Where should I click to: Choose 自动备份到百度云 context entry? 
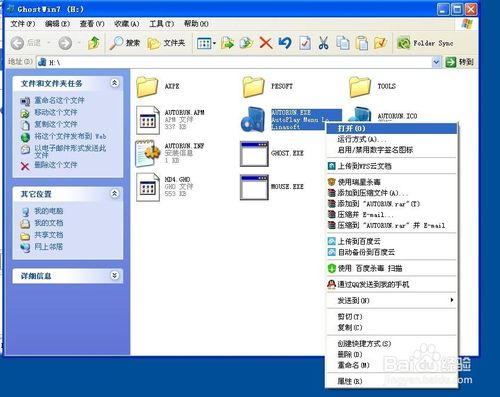(391, 252)
